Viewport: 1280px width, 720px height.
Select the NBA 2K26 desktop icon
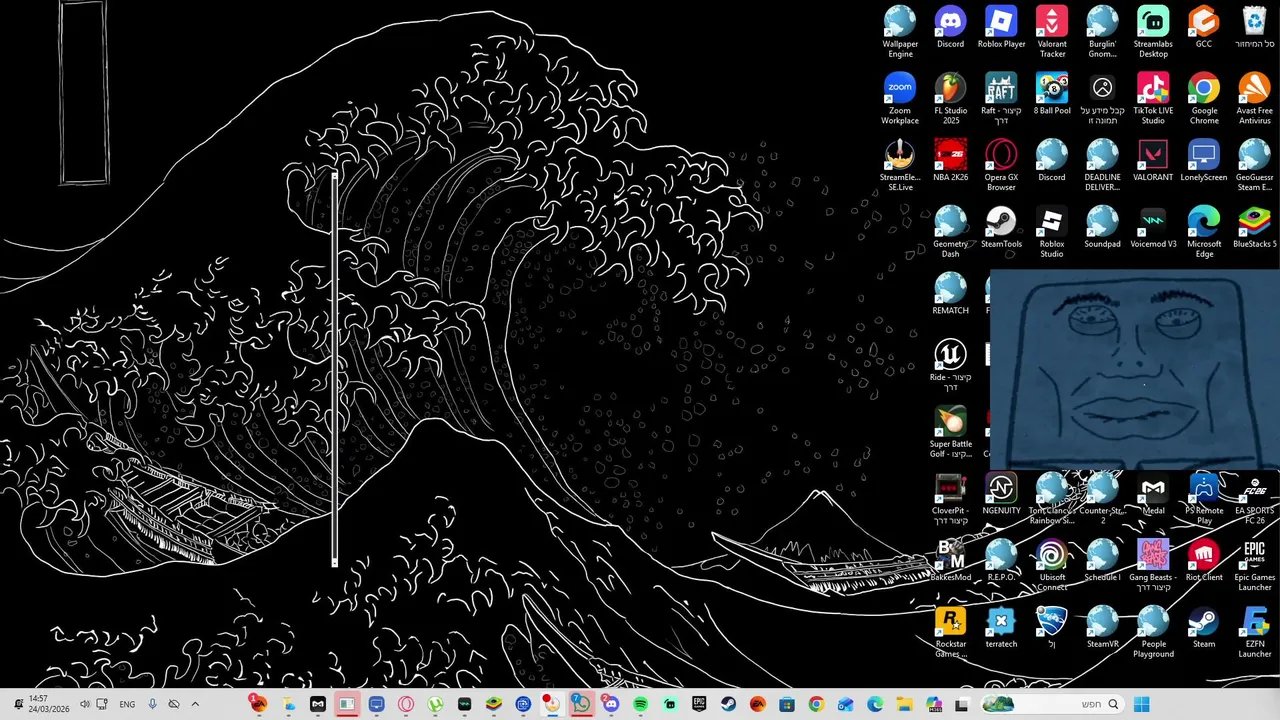point(950,160)
